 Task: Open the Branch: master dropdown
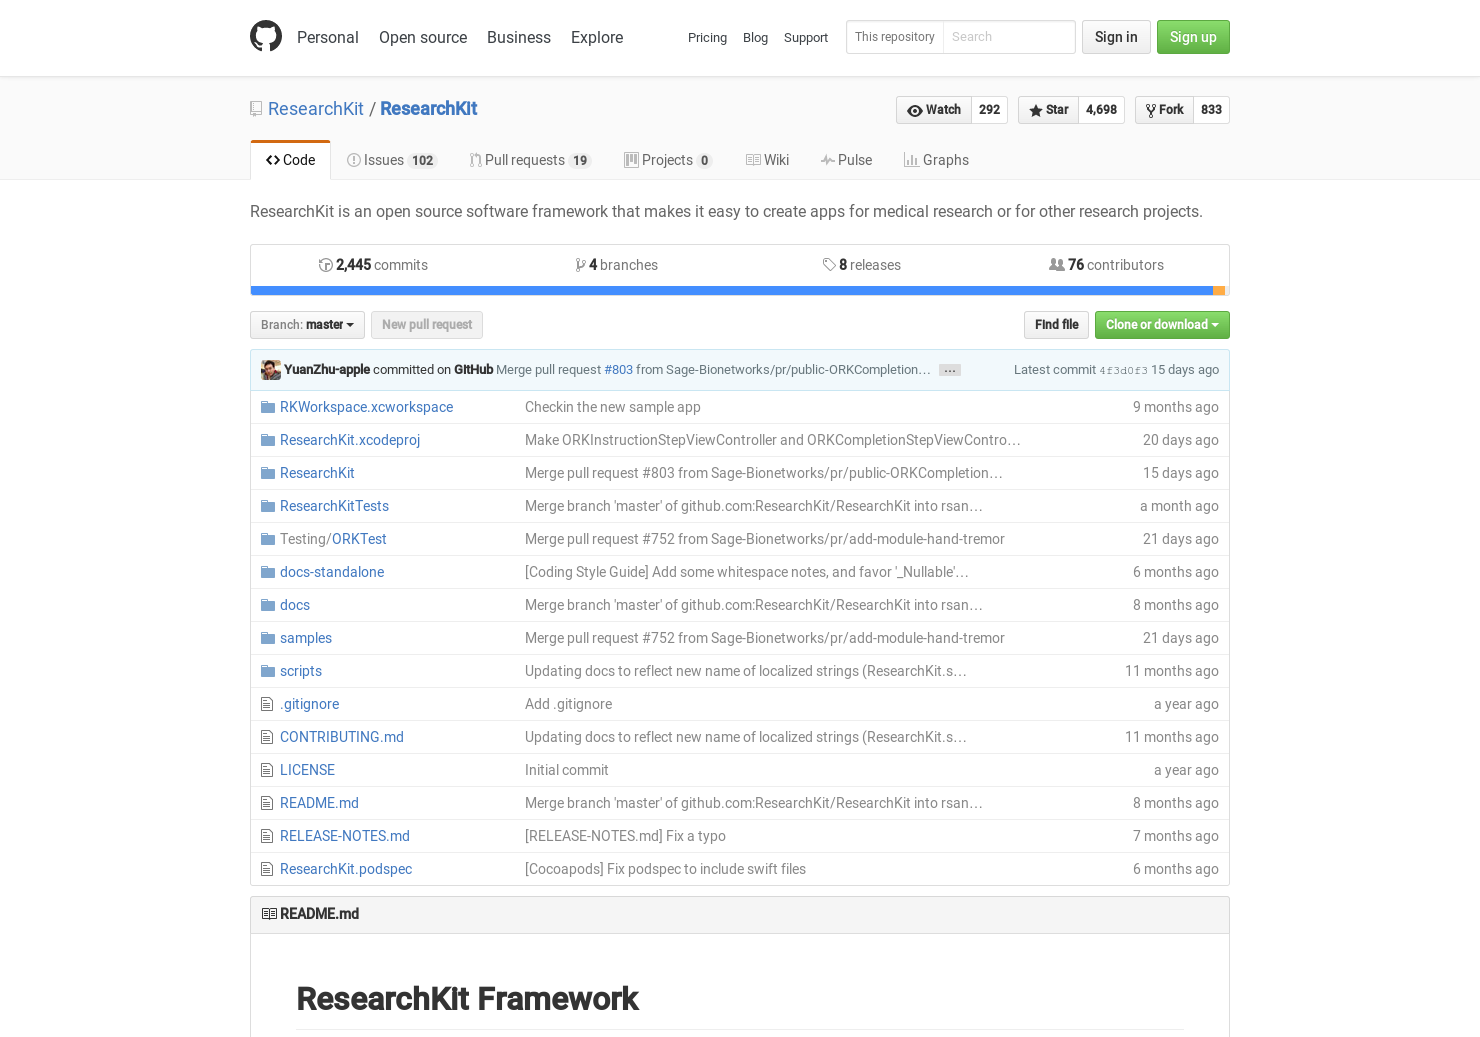(307, 324)
